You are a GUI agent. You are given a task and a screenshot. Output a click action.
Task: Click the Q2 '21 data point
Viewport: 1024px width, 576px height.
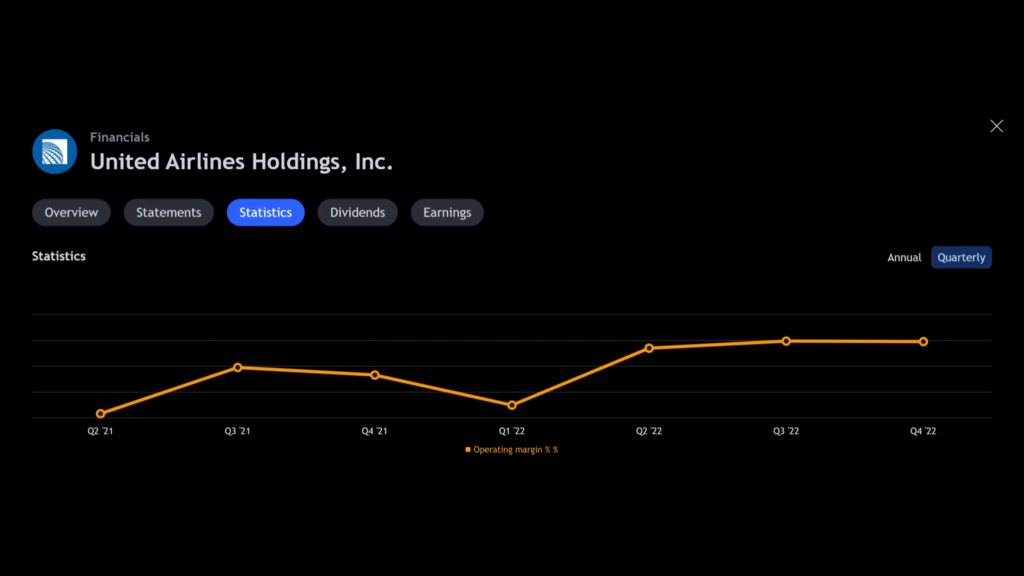tap(101, 413)
